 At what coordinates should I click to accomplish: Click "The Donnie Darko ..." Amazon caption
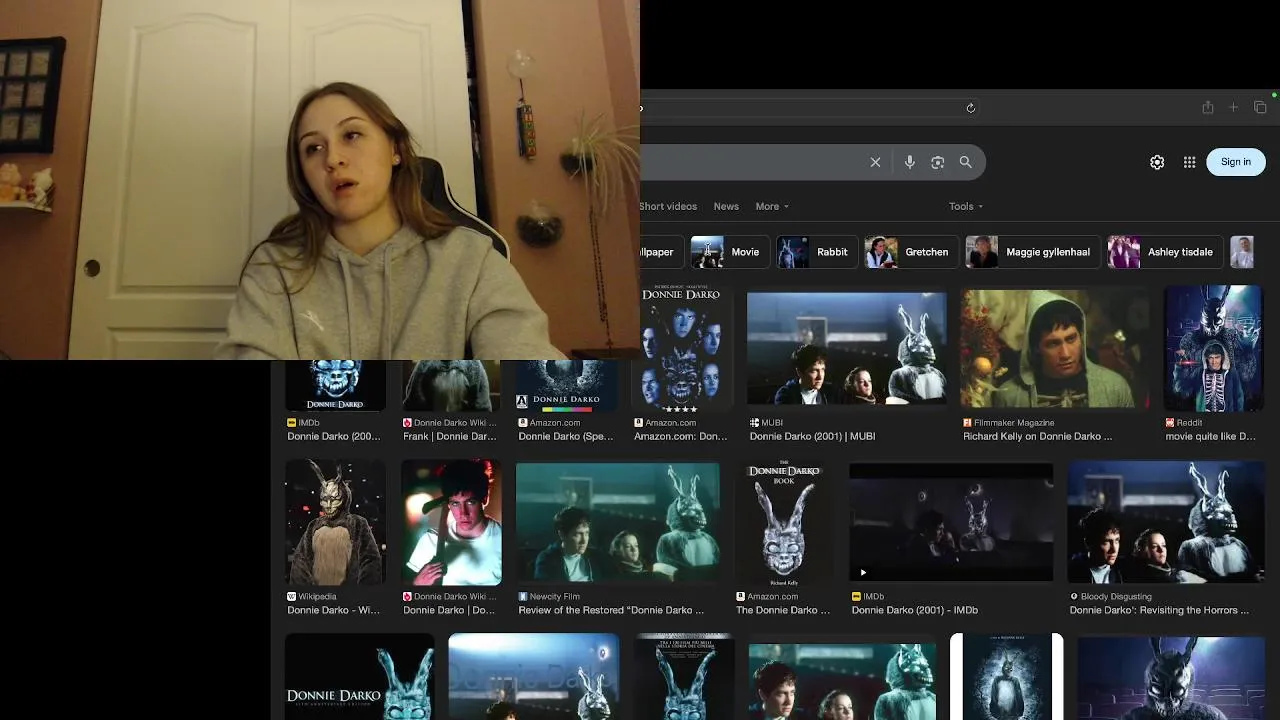point(782,610)
